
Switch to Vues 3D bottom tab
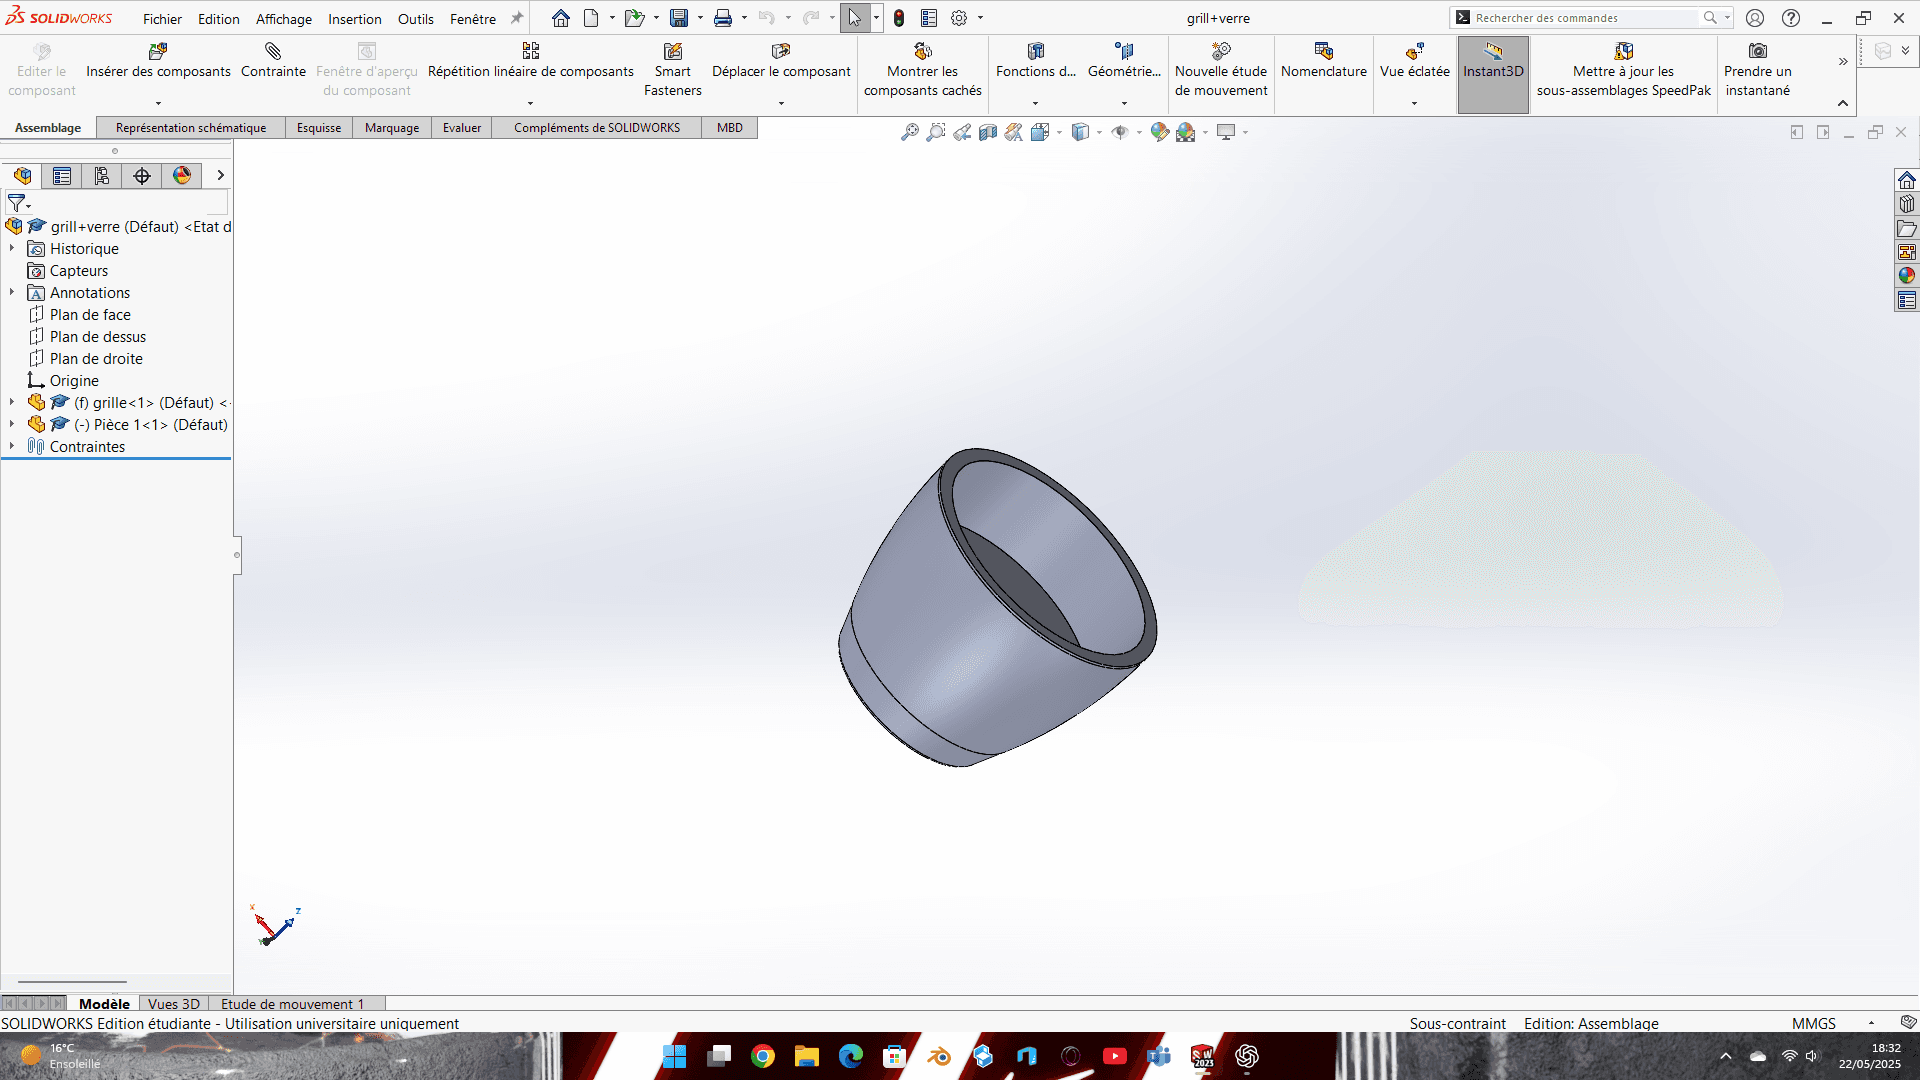click(x=174, y=1004)
